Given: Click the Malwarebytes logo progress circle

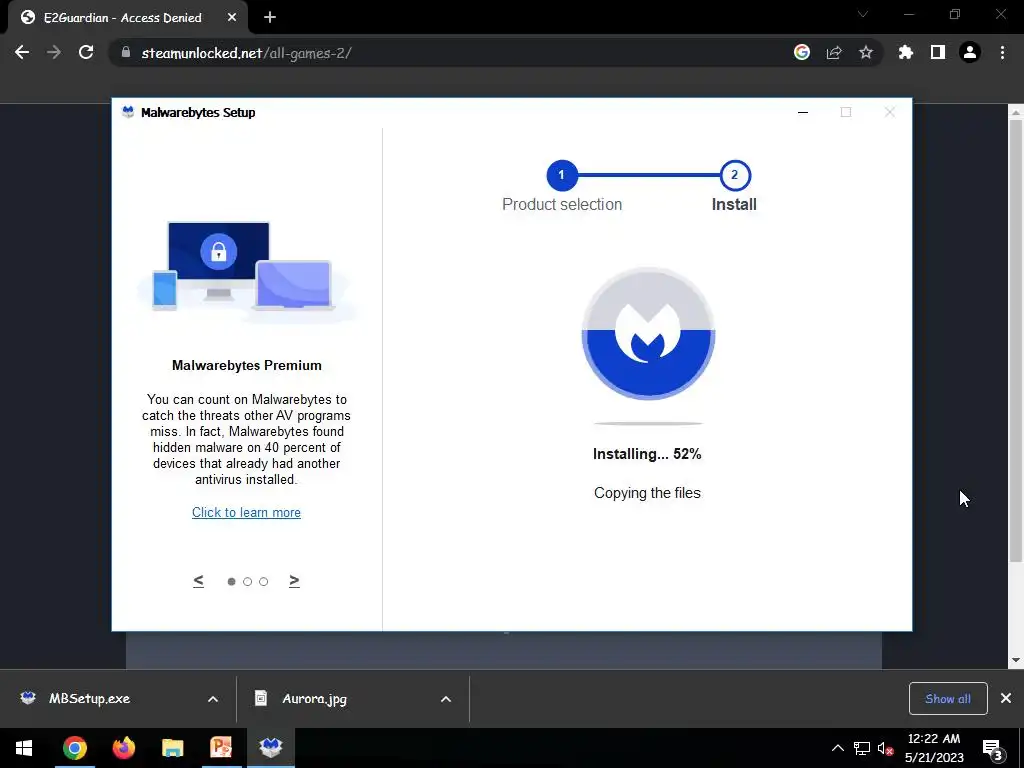Looking at the screenshot, I should pos(648,334).
